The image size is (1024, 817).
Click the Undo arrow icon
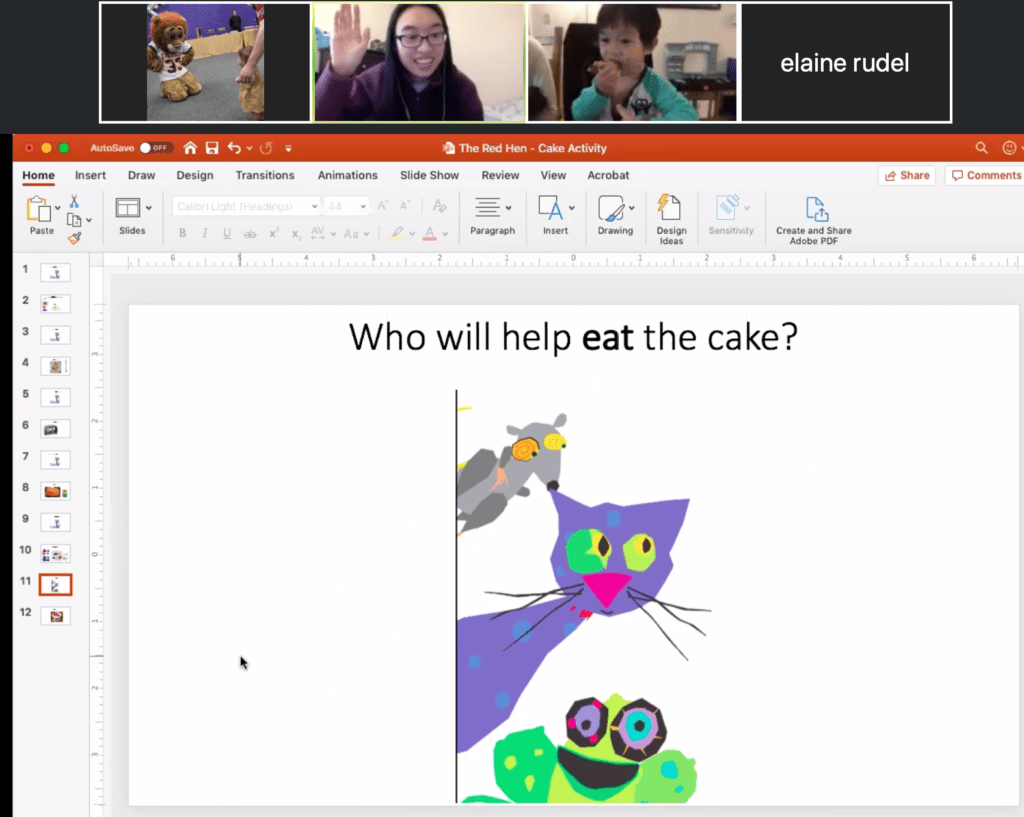point(234,148)
